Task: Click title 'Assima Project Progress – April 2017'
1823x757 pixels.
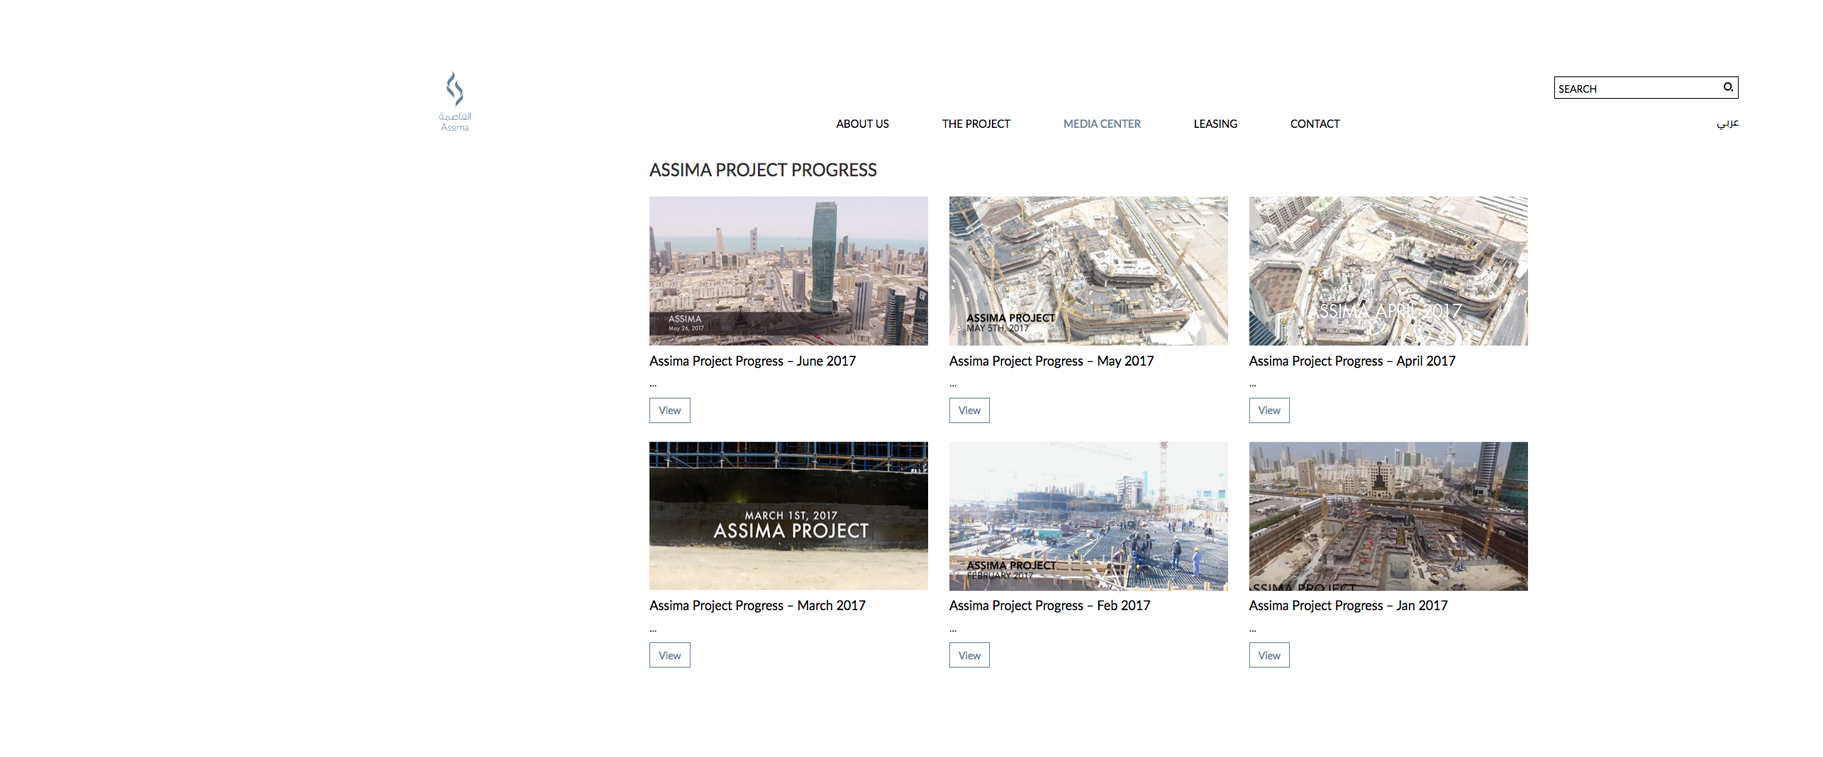Action: (1352, 361)
